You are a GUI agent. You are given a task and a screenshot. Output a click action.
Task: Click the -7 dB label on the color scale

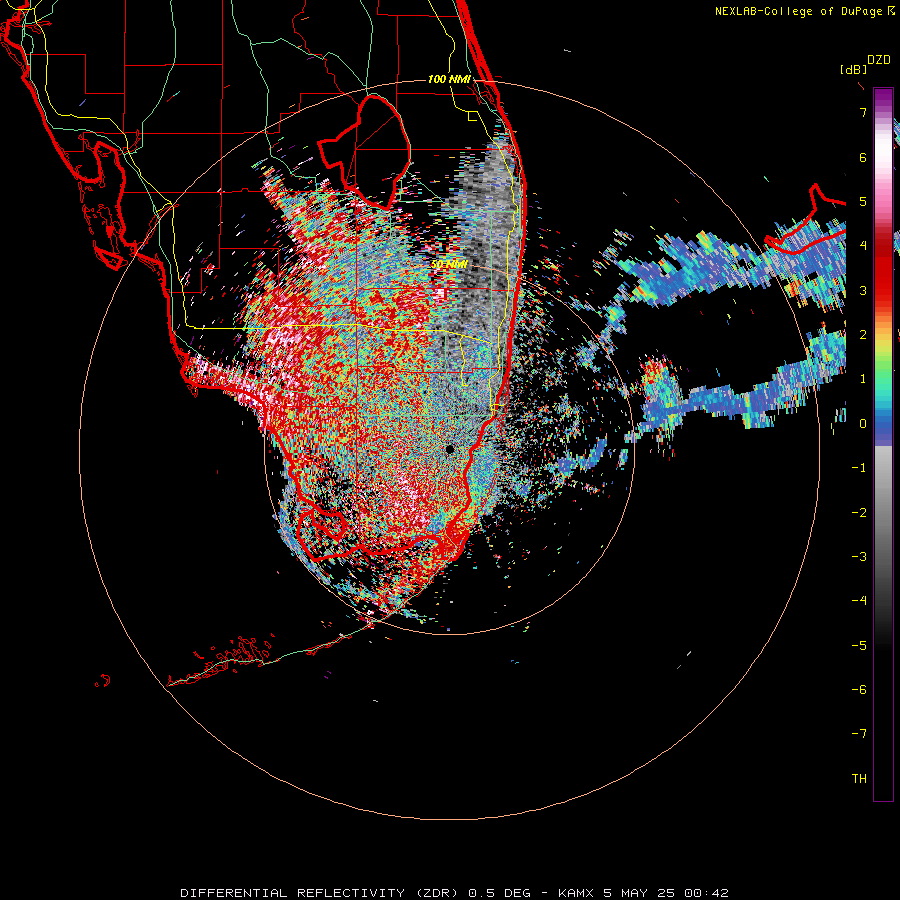[859, 734]
